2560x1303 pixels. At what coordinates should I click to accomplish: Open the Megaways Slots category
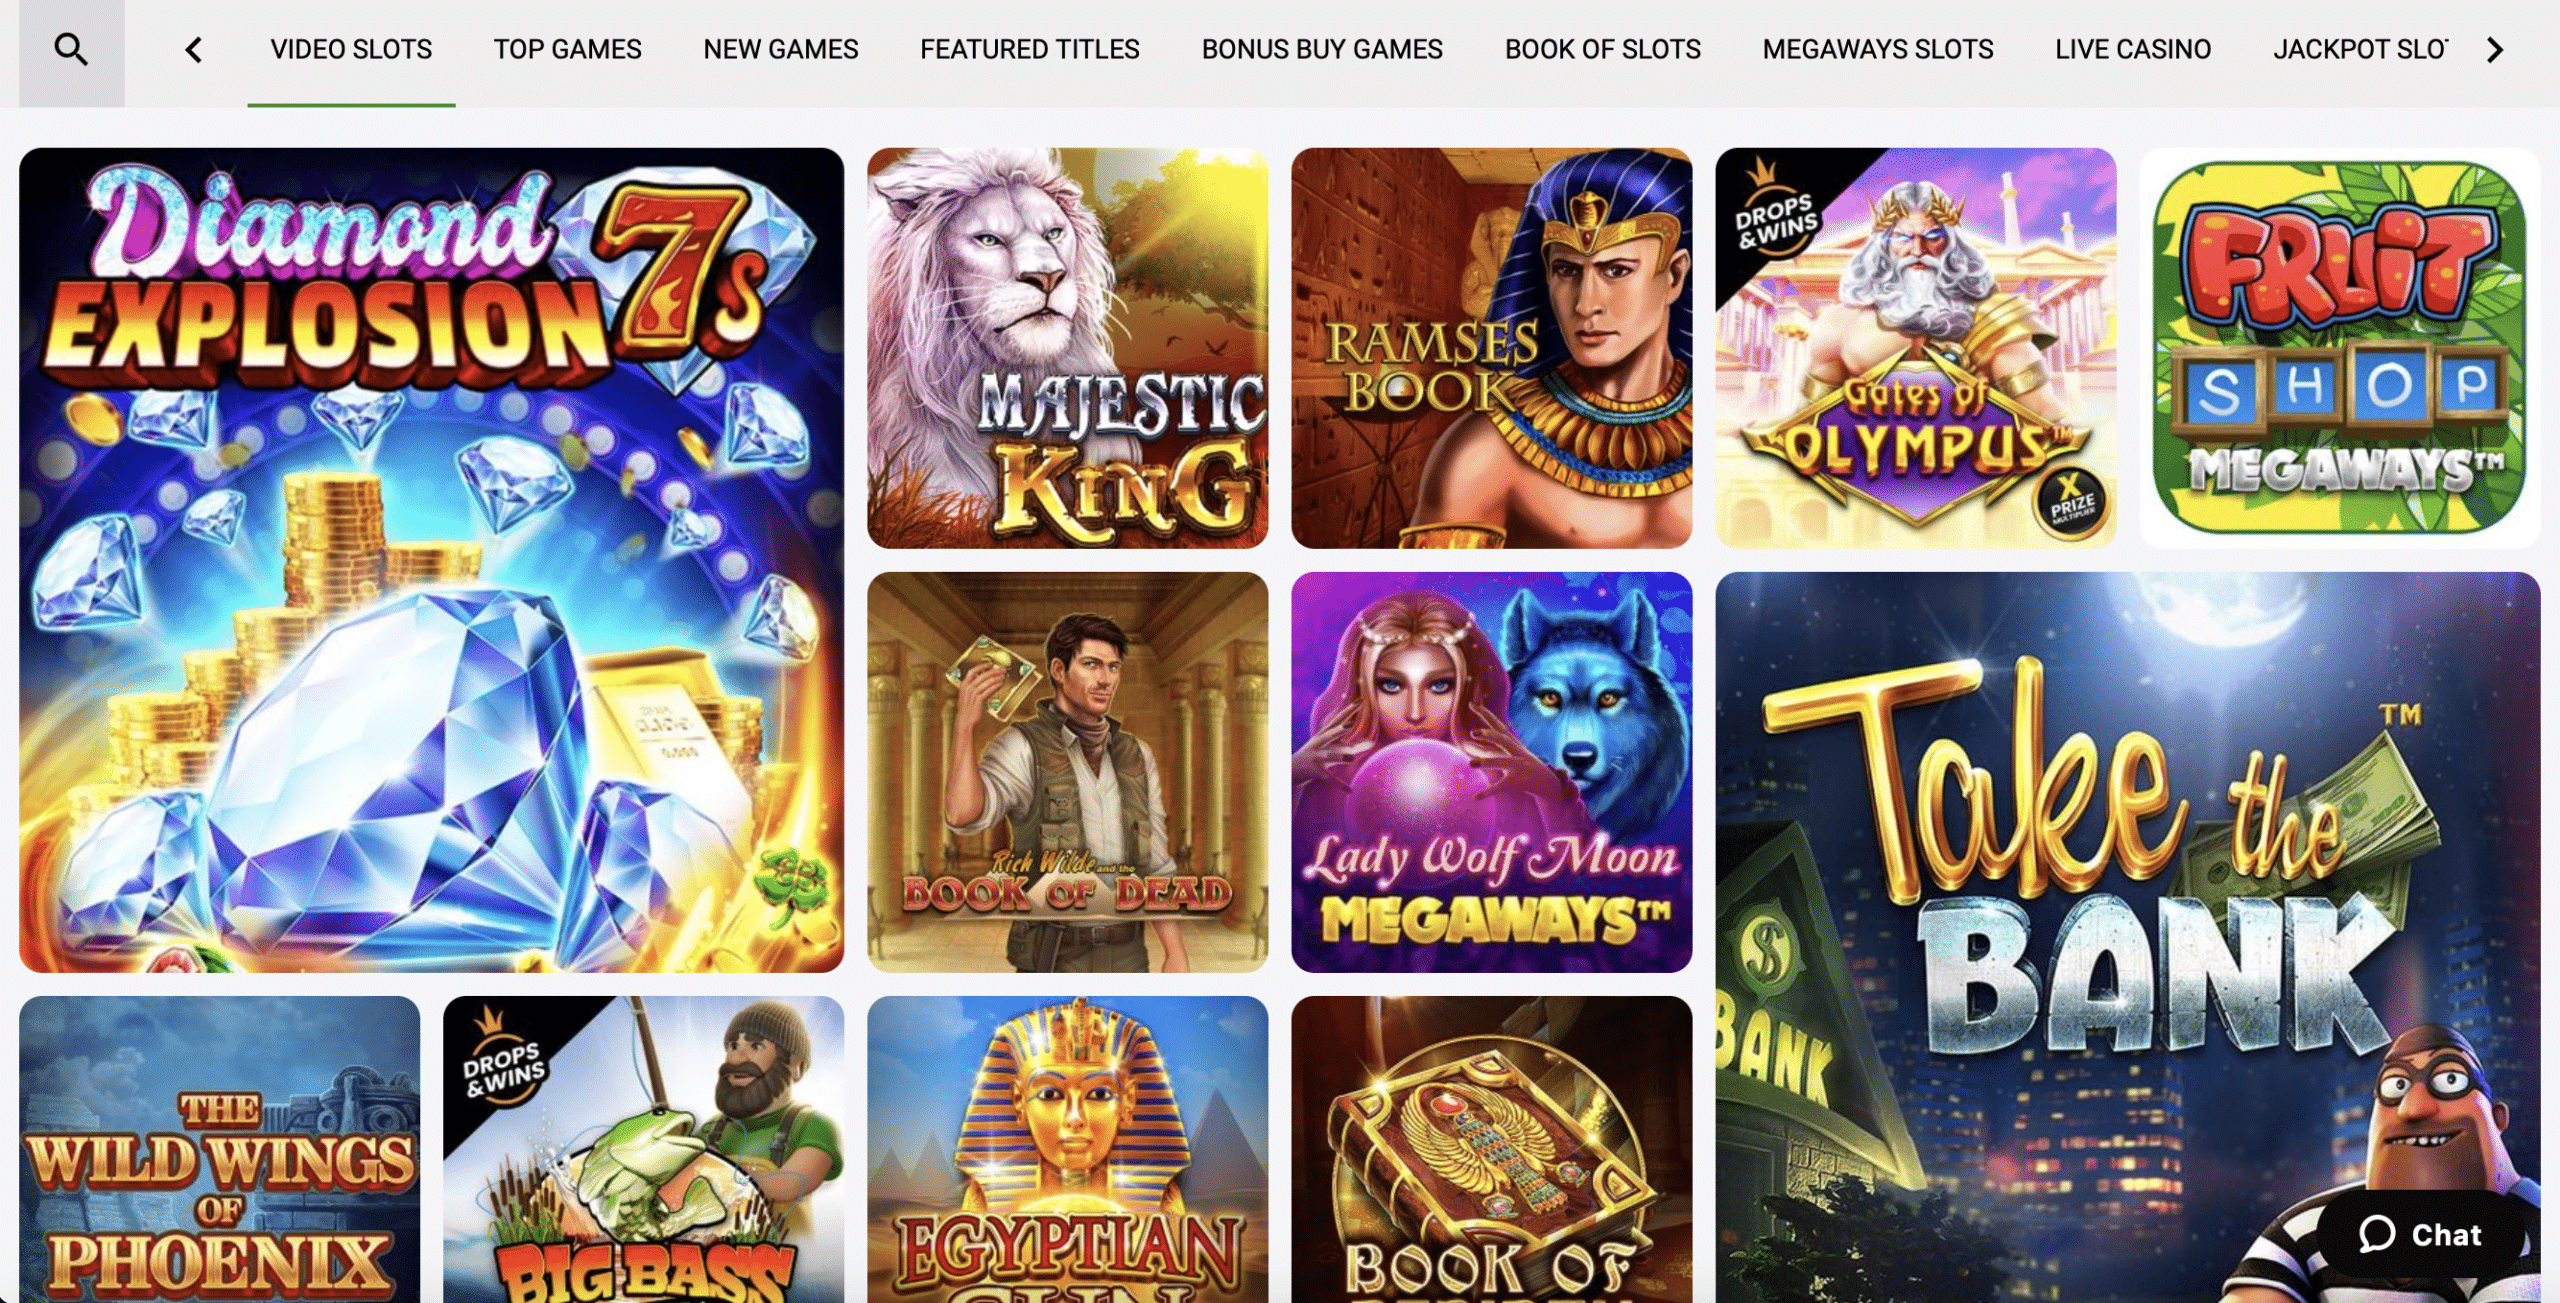1878,49
